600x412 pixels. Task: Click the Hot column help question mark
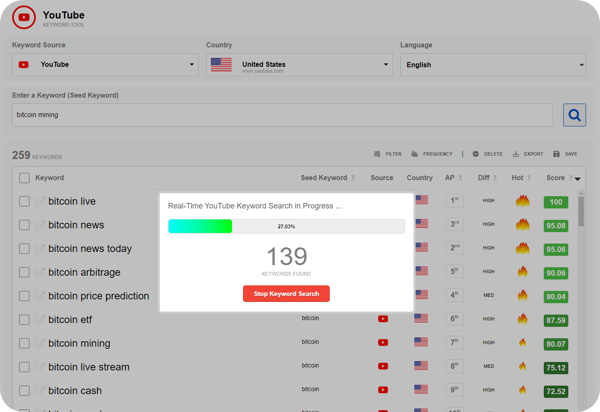pos(528,178)
